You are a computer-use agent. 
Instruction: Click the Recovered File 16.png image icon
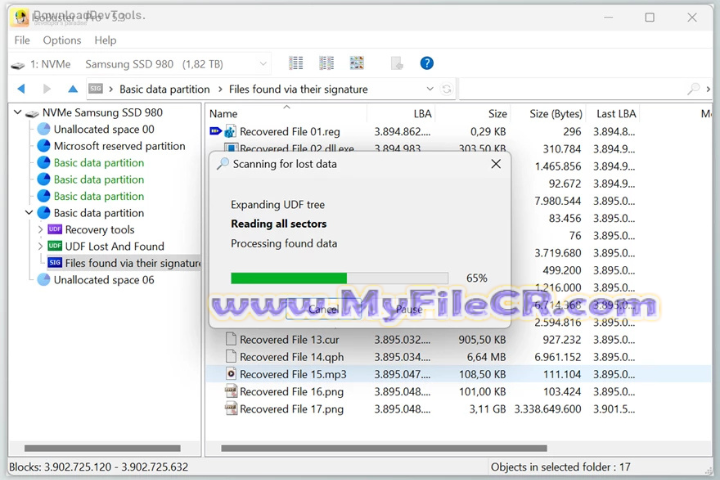(231, 391)
